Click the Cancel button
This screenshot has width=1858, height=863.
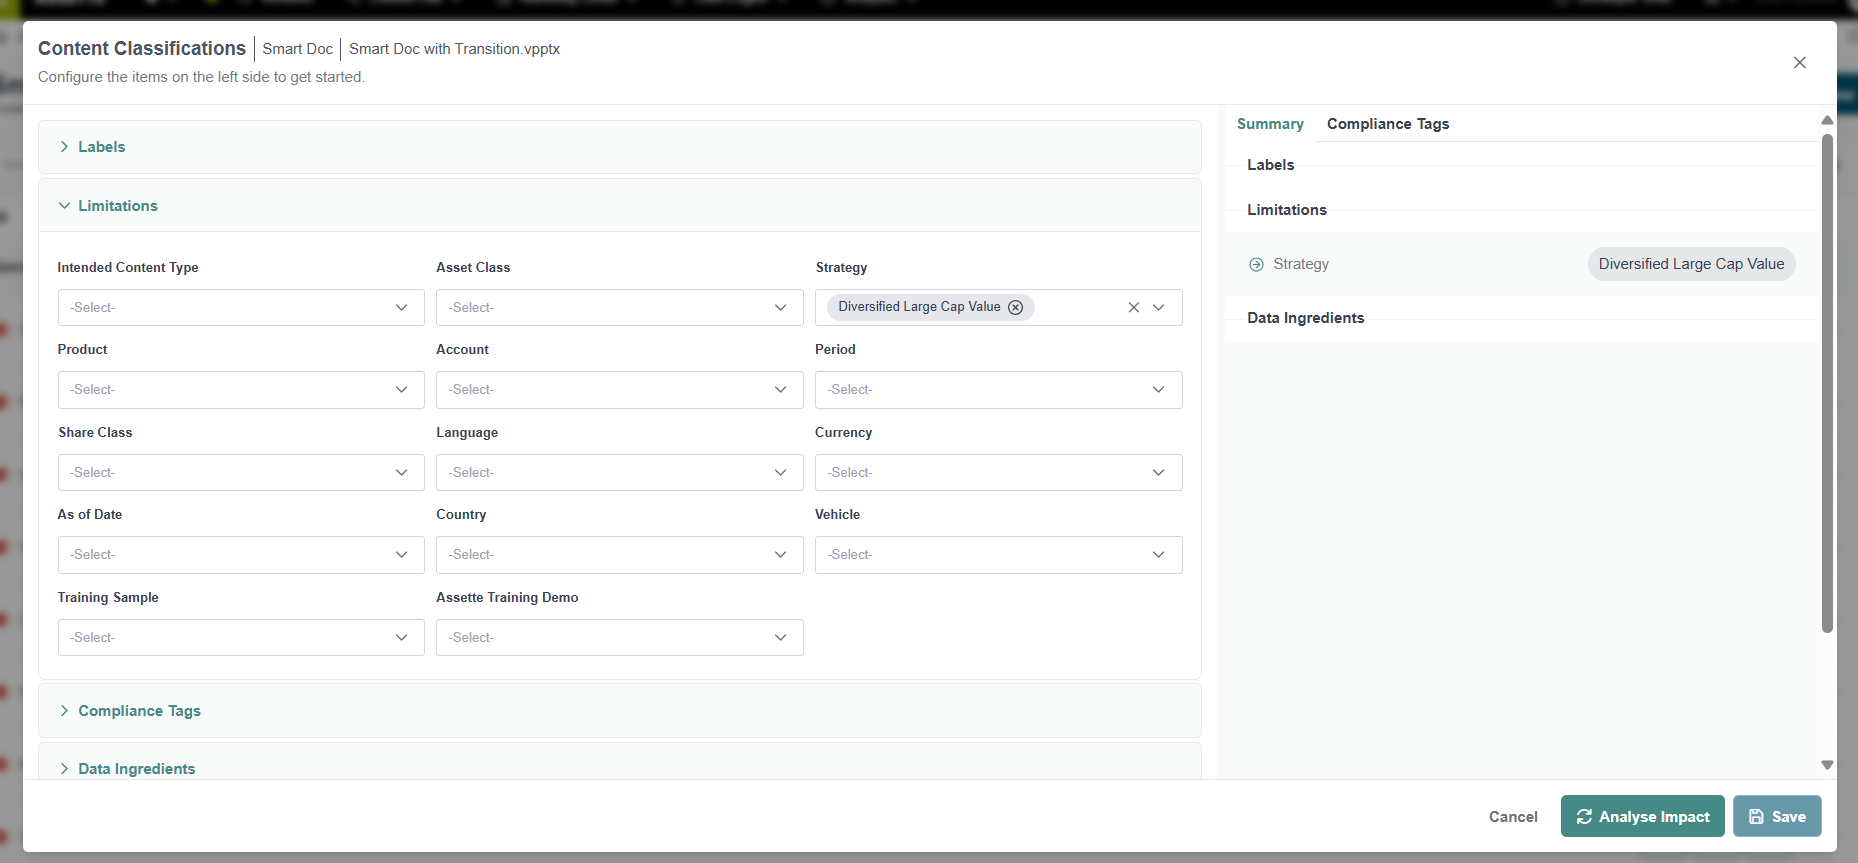point(1513,817)
